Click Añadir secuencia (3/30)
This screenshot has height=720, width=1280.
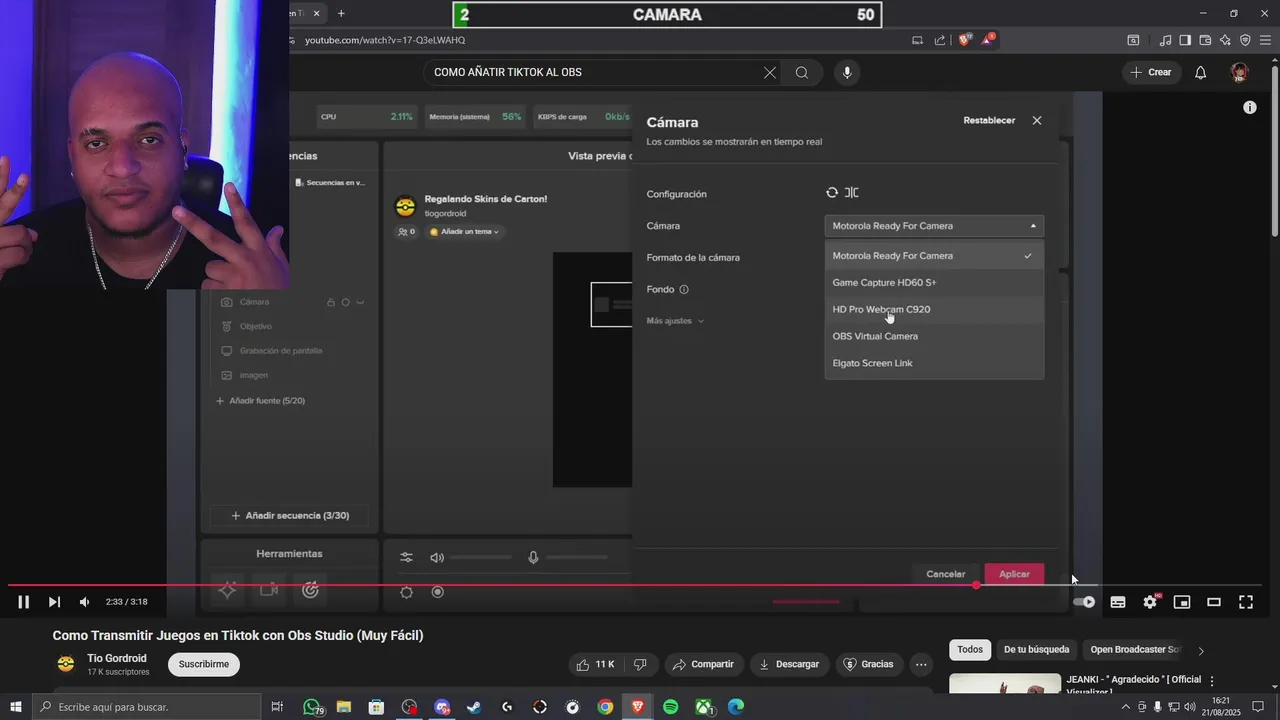pos(290,516)
